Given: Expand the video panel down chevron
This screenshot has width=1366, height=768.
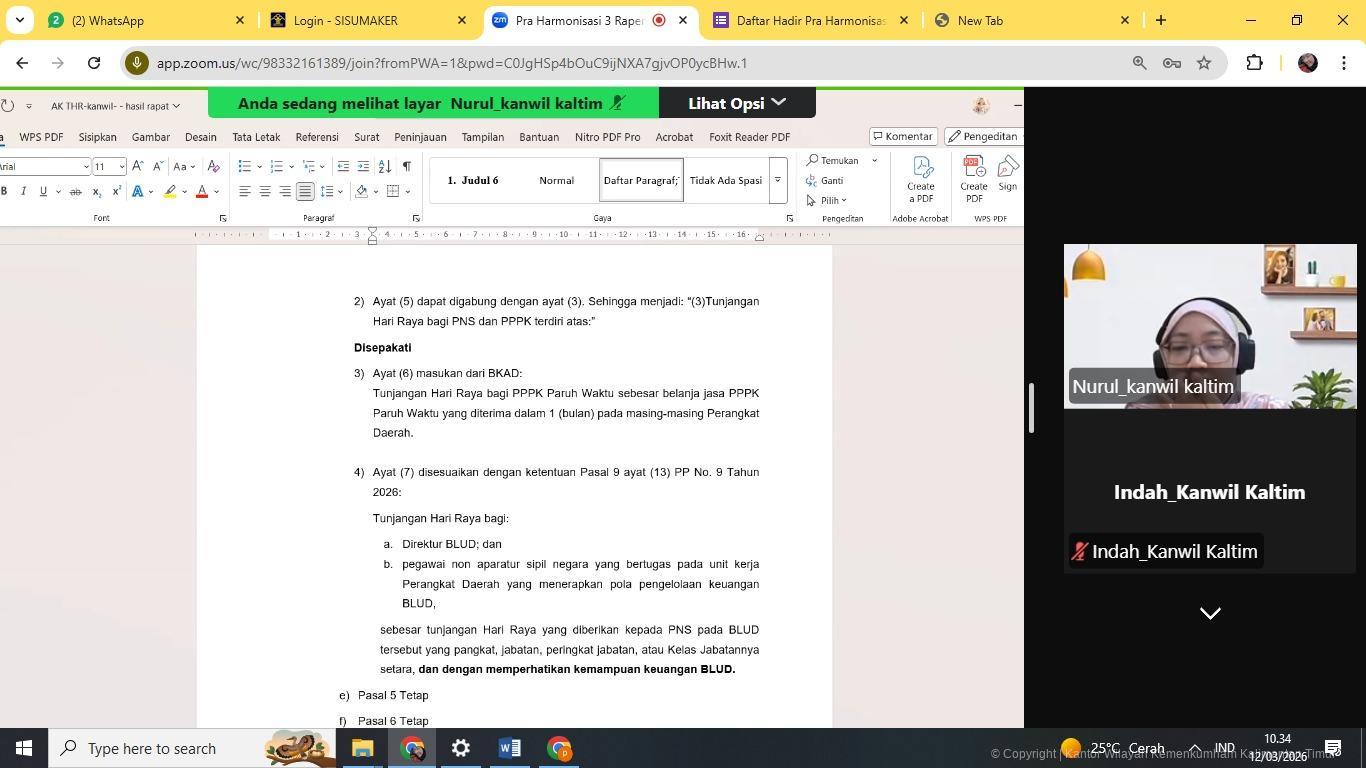Looking at the screenshot, I should [x=1210, y=613].
